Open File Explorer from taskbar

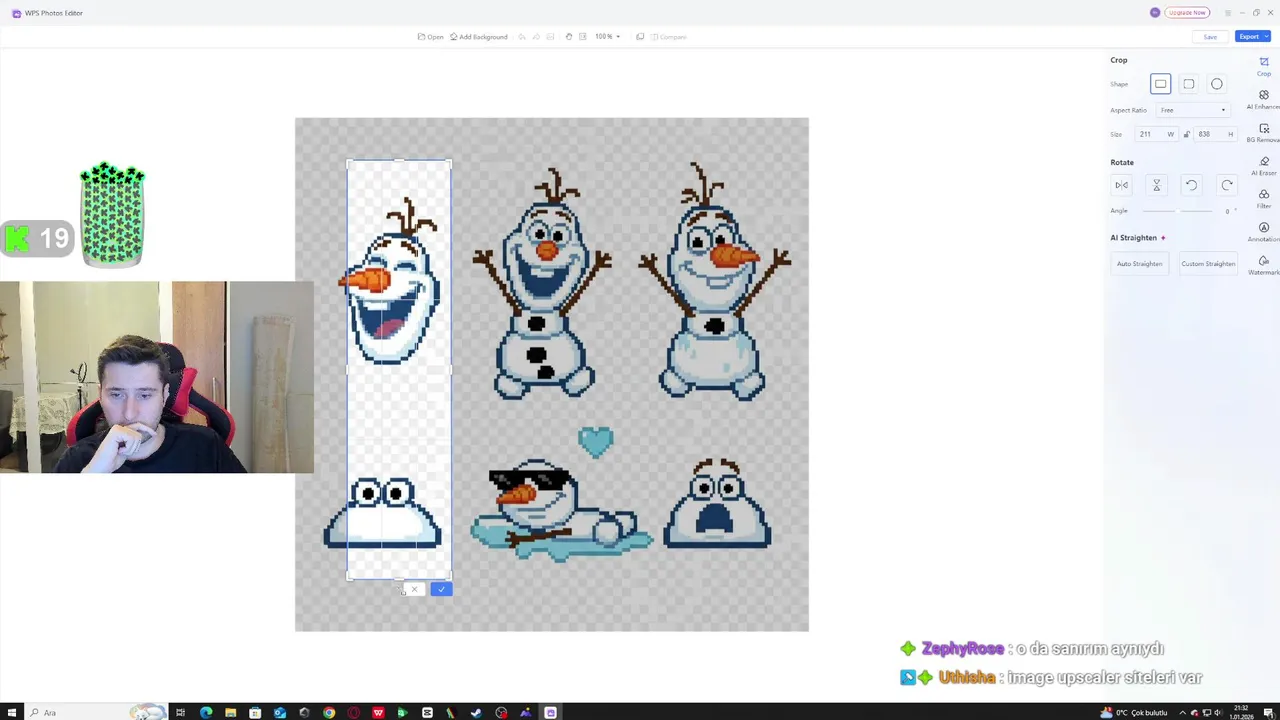tap(231, 713)
